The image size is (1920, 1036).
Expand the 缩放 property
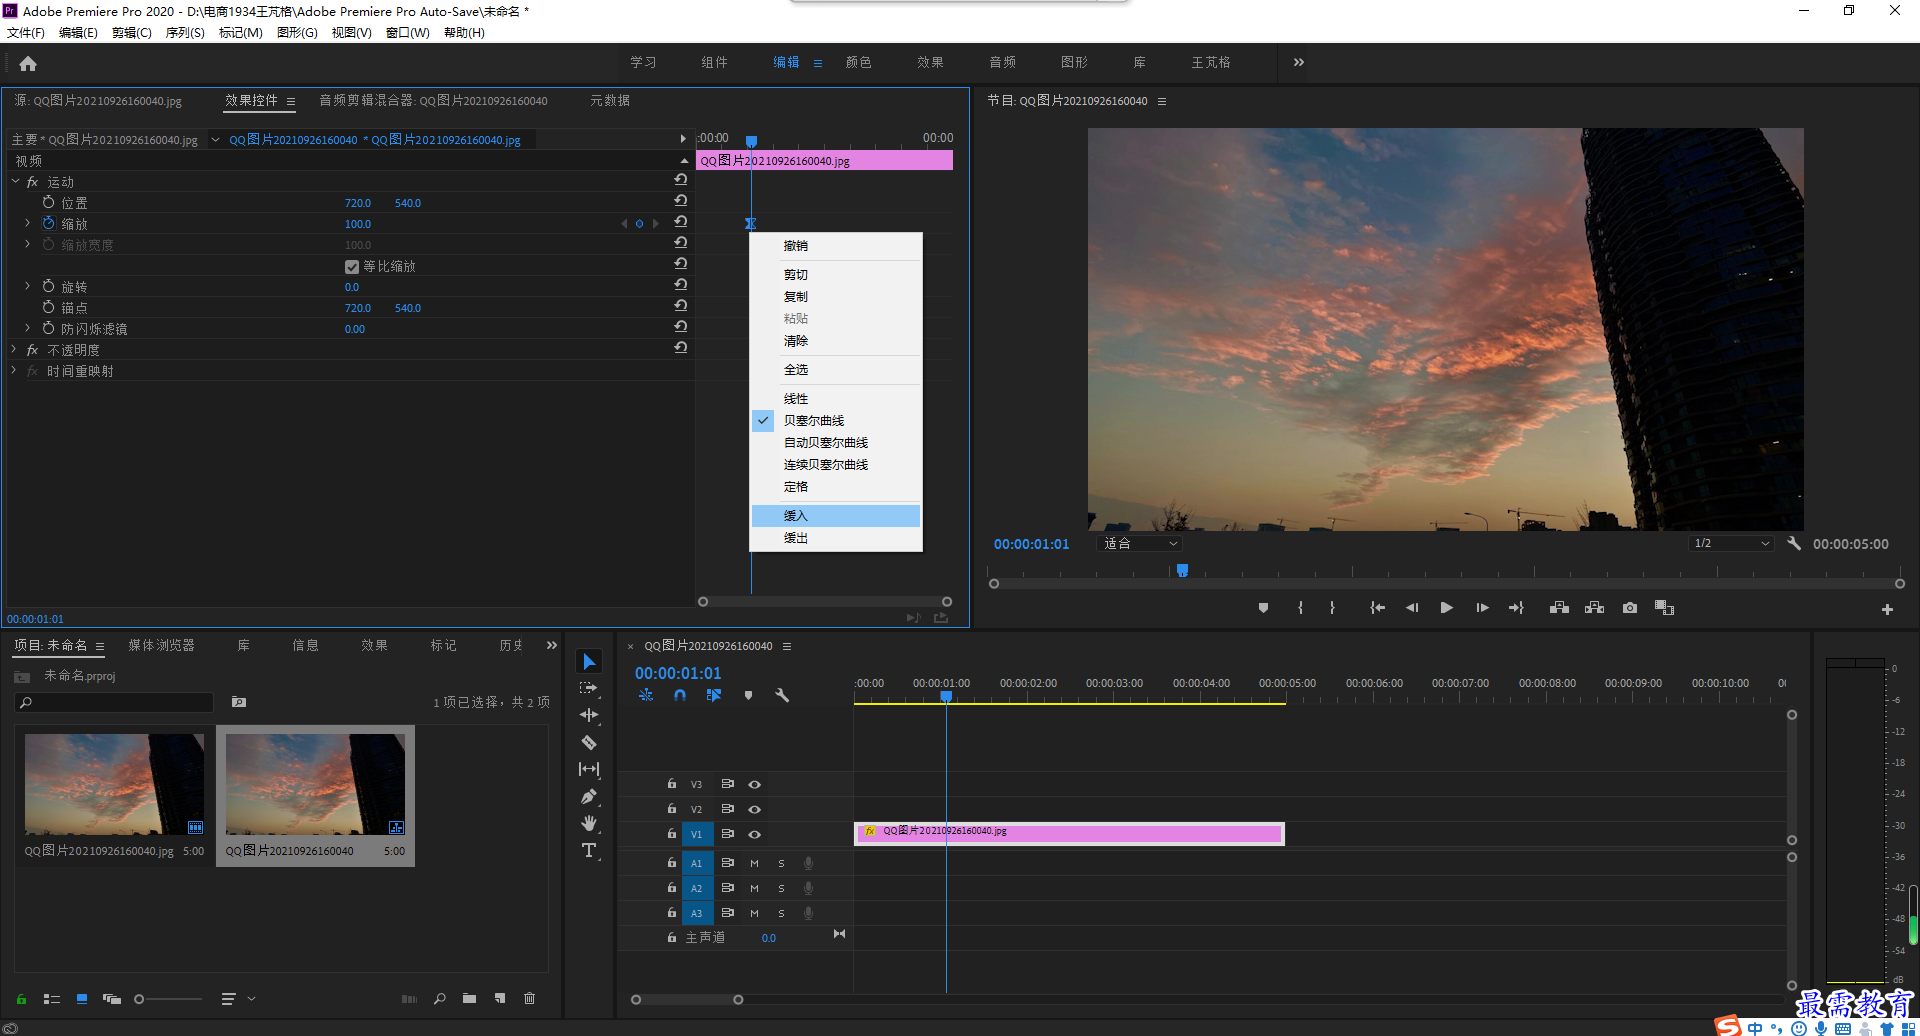[27, 223]
